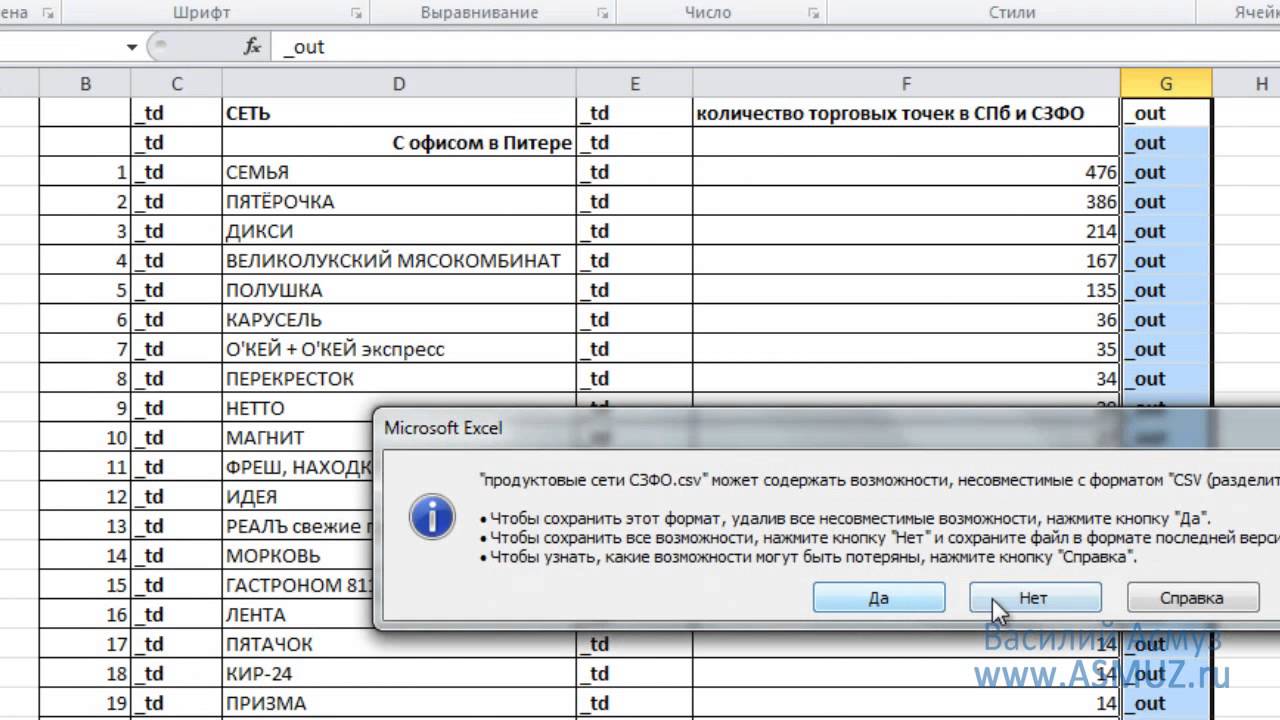Select the ПЯТЁРОЧКА cell
The width and height of the screenshot is (1280, 720).
(399, 202)
